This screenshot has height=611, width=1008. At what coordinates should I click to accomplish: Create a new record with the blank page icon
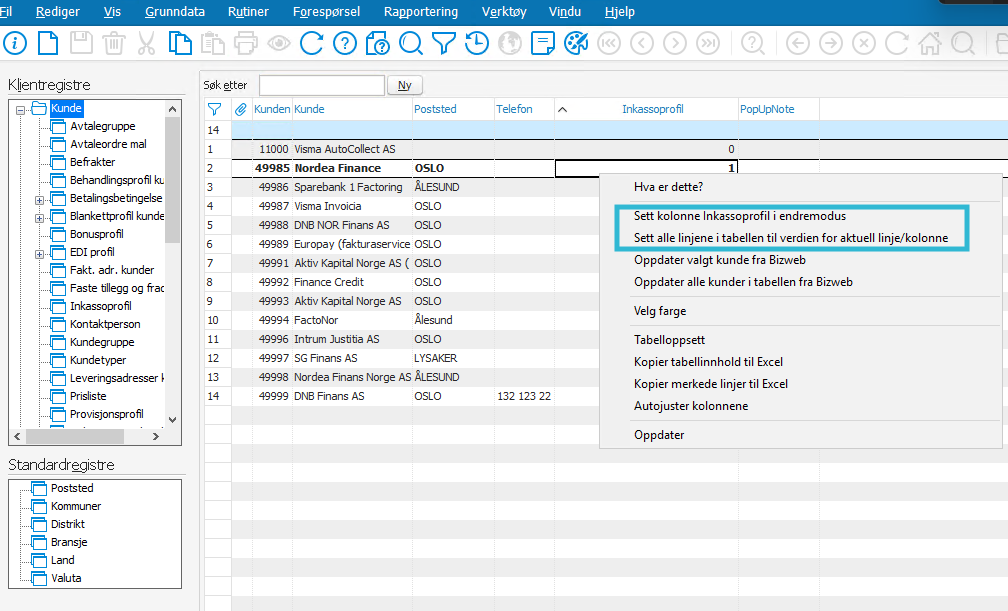coord(48,44)
